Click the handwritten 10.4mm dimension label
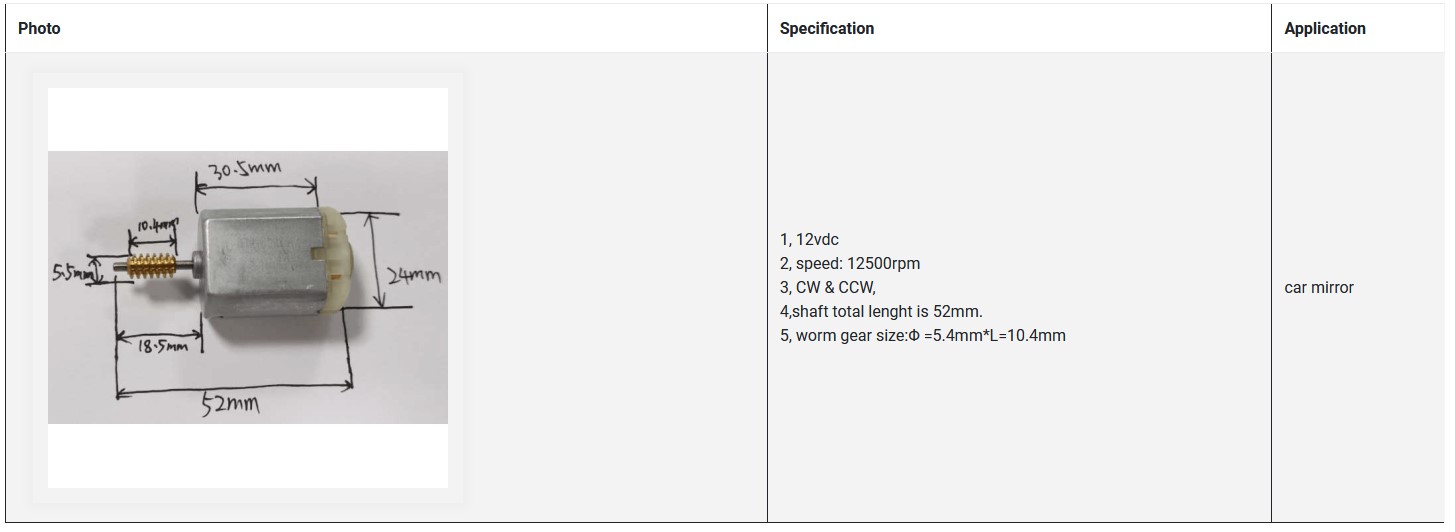 (156, 227)
